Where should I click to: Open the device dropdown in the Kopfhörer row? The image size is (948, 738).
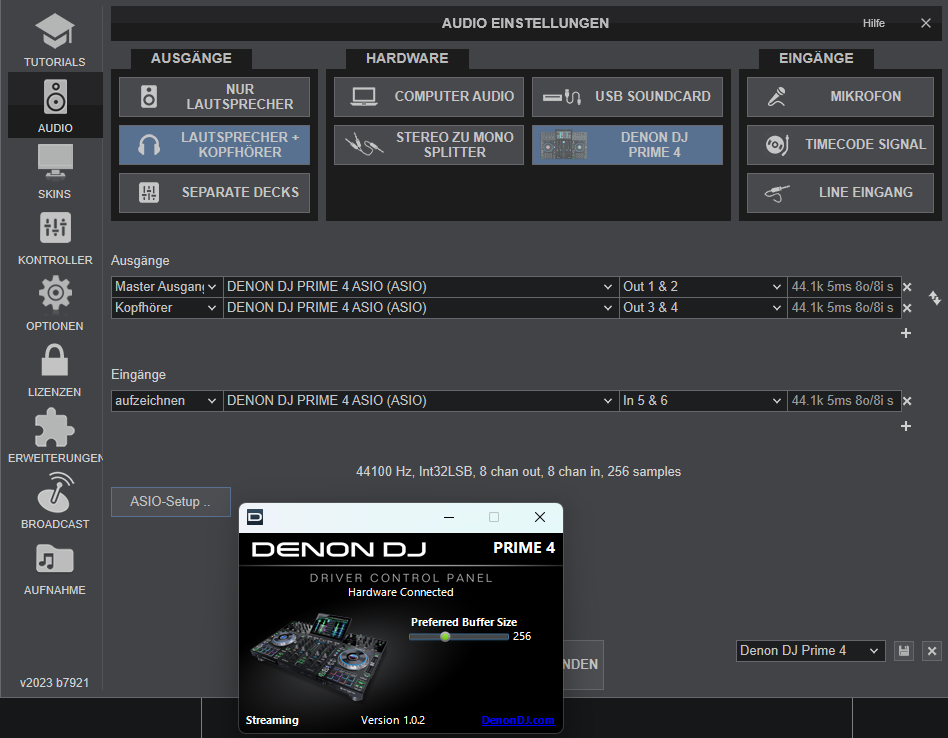421,308
